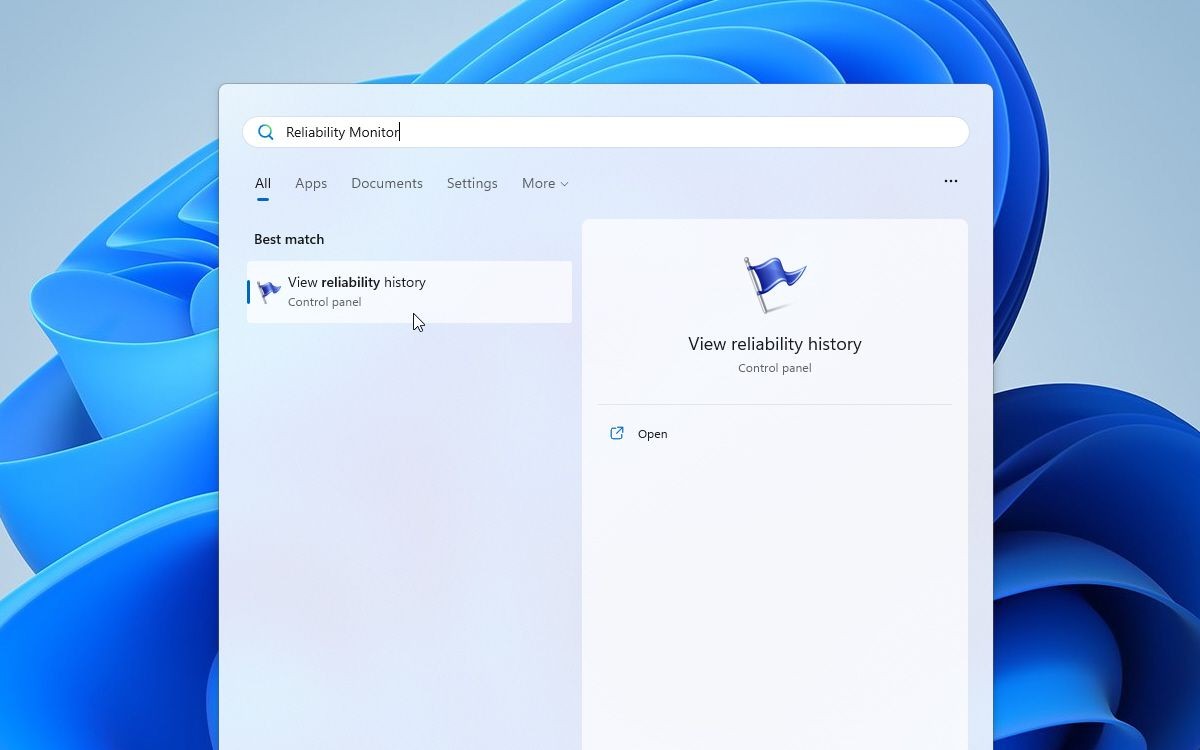Click the search box containing Reliability Monitor
This screenshot has height=750, width=1200.
click(605, 132)
